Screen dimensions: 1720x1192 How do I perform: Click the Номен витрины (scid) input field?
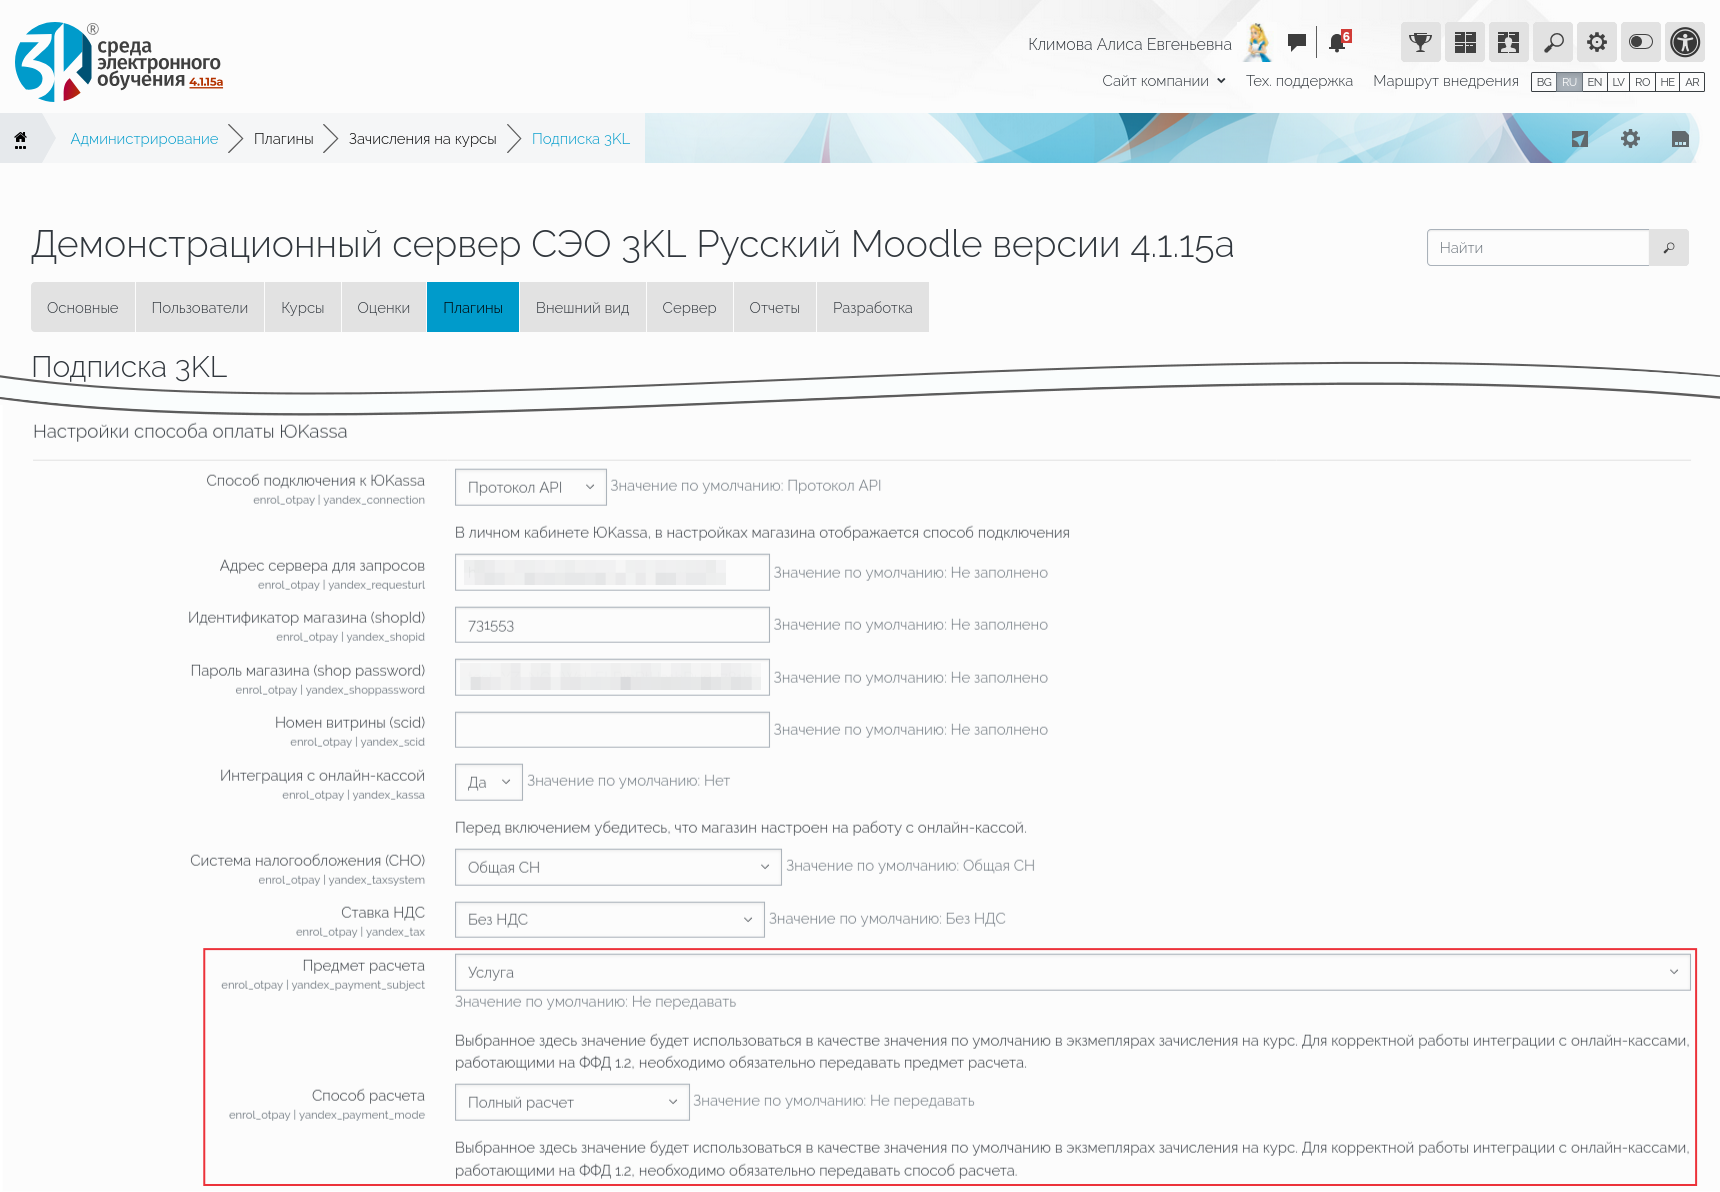[x=611, y=730]
